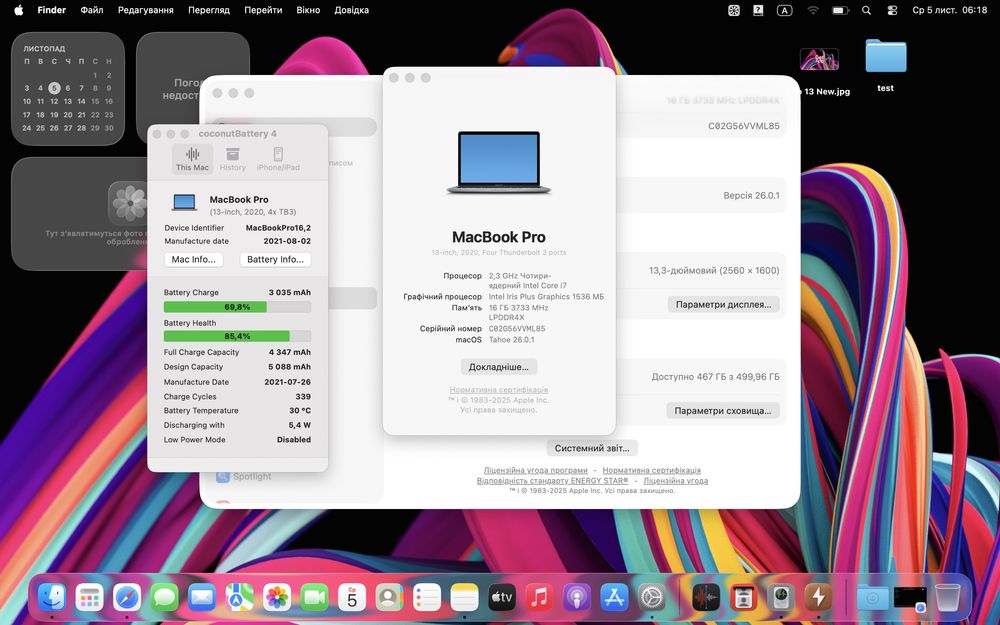Open the Перегляд menu

209,10
